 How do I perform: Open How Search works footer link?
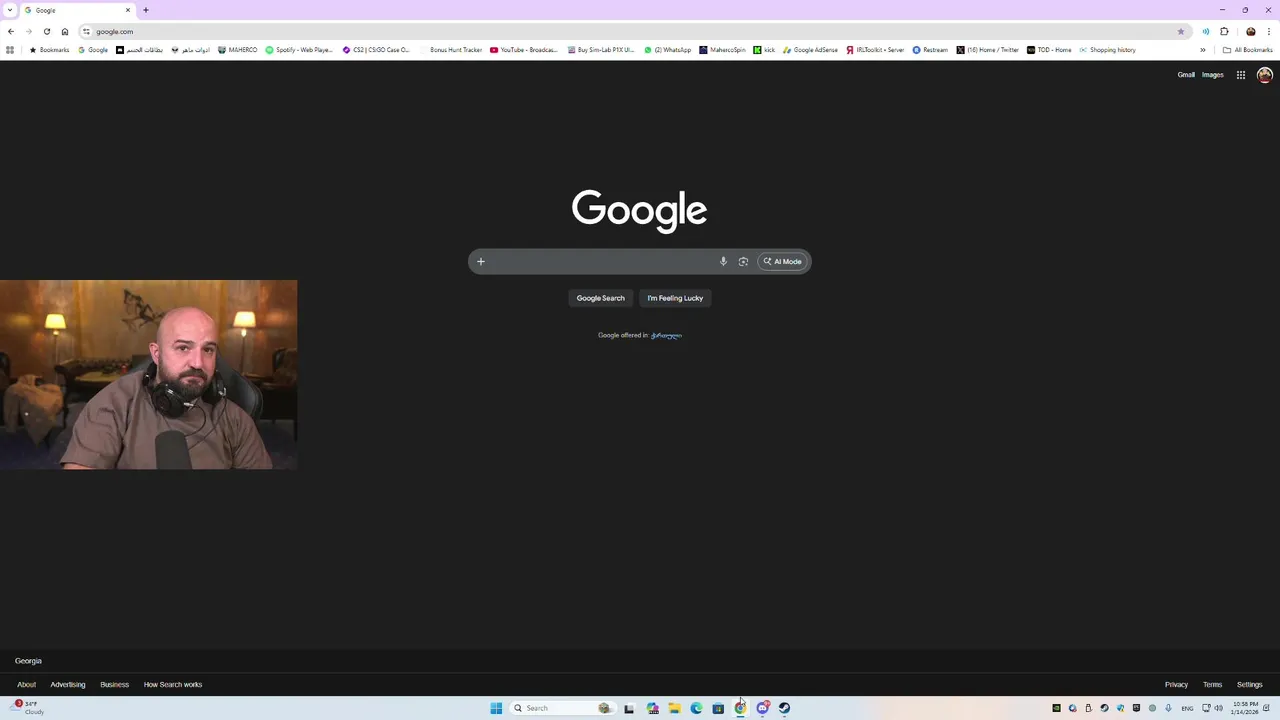[x=173, y=685]
